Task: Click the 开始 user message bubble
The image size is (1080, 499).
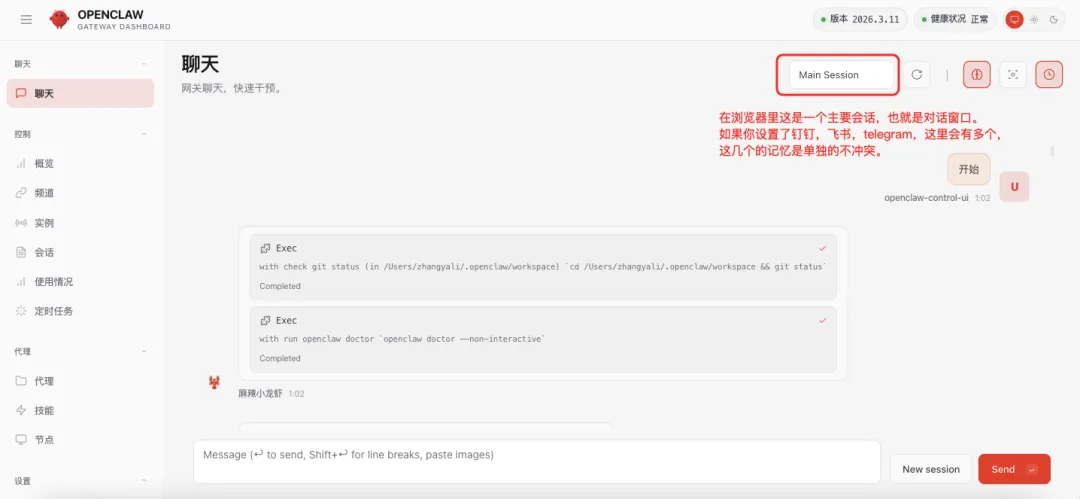Action: tap(968, 170)
